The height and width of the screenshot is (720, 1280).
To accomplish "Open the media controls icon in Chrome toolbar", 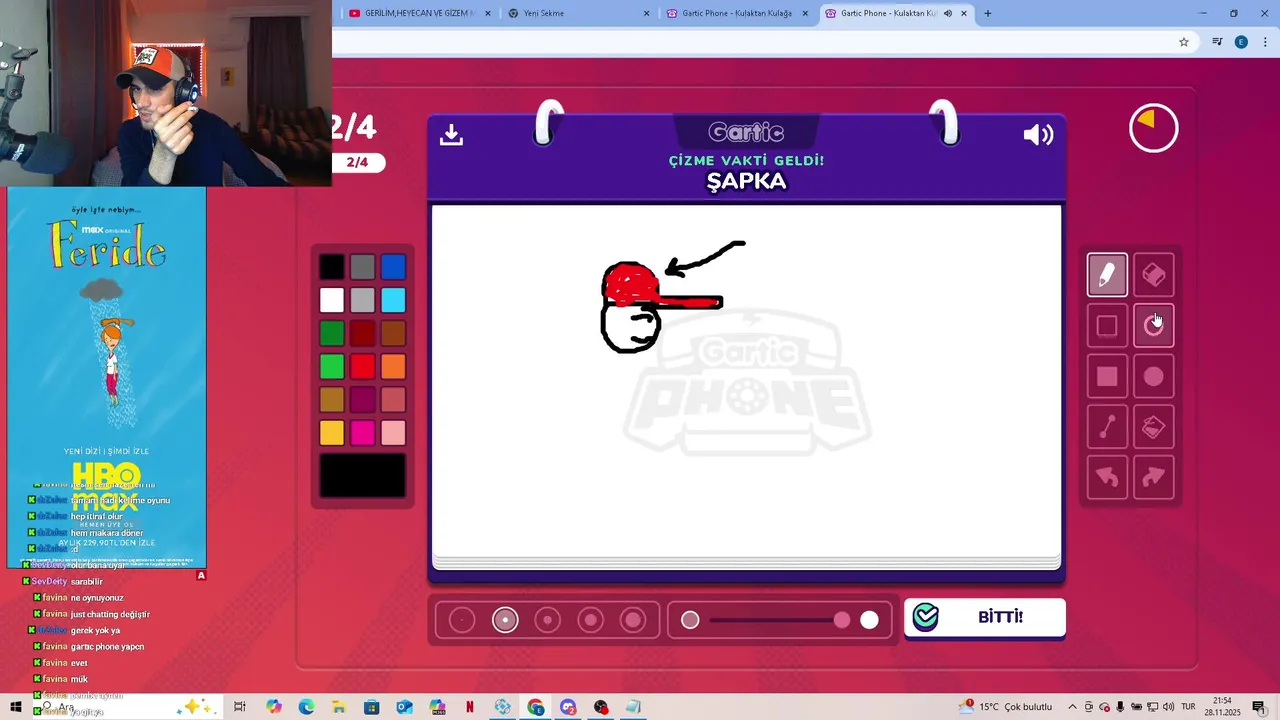I will click(1217, 42).
